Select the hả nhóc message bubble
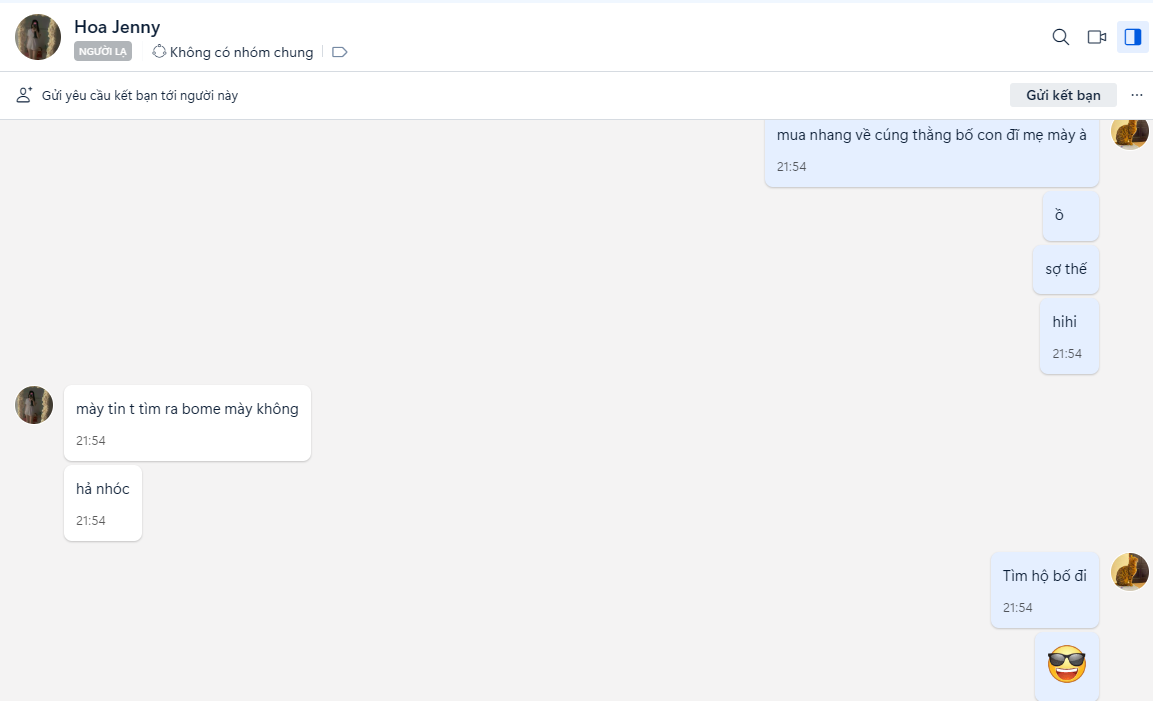 tap(103, 502)
